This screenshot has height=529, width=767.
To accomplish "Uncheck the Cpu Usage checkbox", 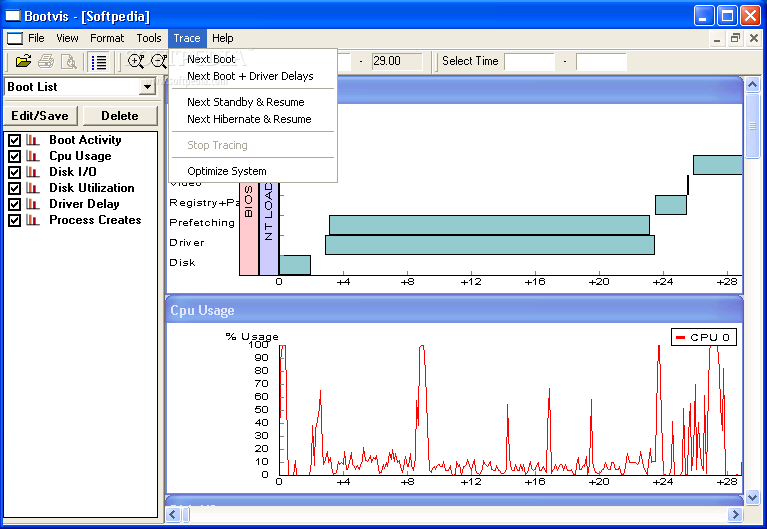I will tap(14, 156).
